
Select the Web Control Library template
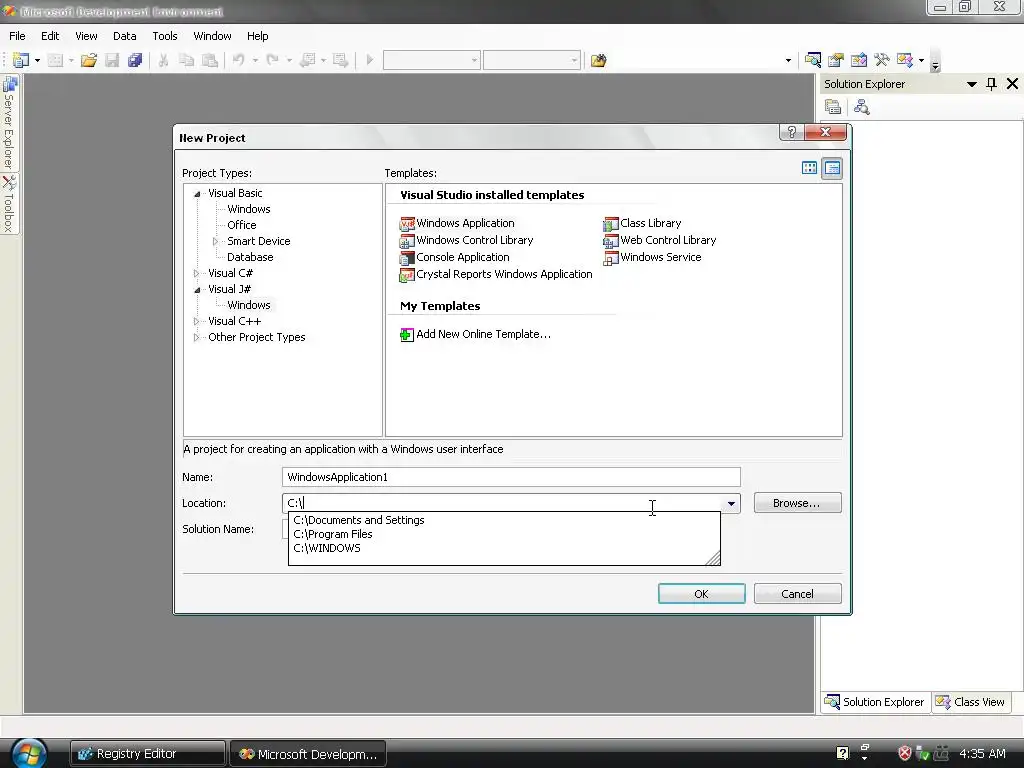coord(660,240)
